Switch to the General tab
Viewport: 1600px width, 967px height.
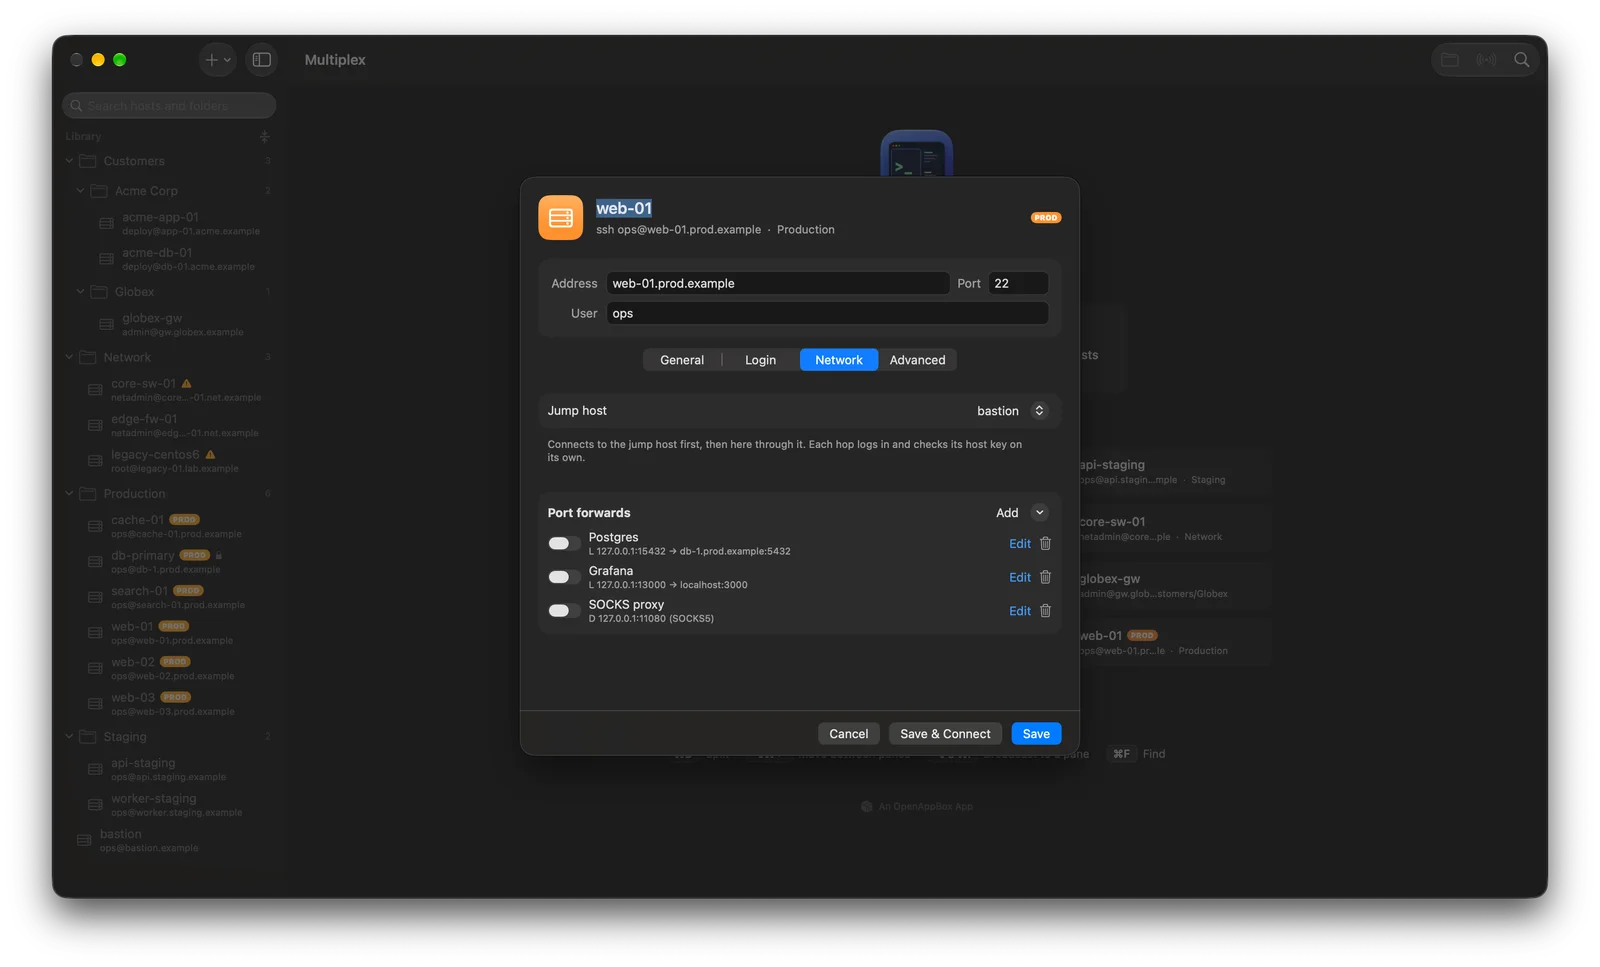(x=682, y=360)
